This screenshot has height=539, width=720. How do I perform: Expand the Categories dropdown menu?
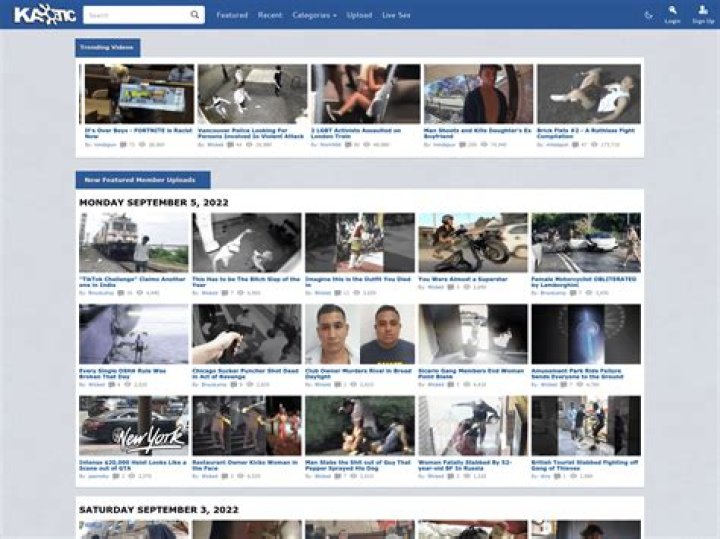(x=314, y=15)
